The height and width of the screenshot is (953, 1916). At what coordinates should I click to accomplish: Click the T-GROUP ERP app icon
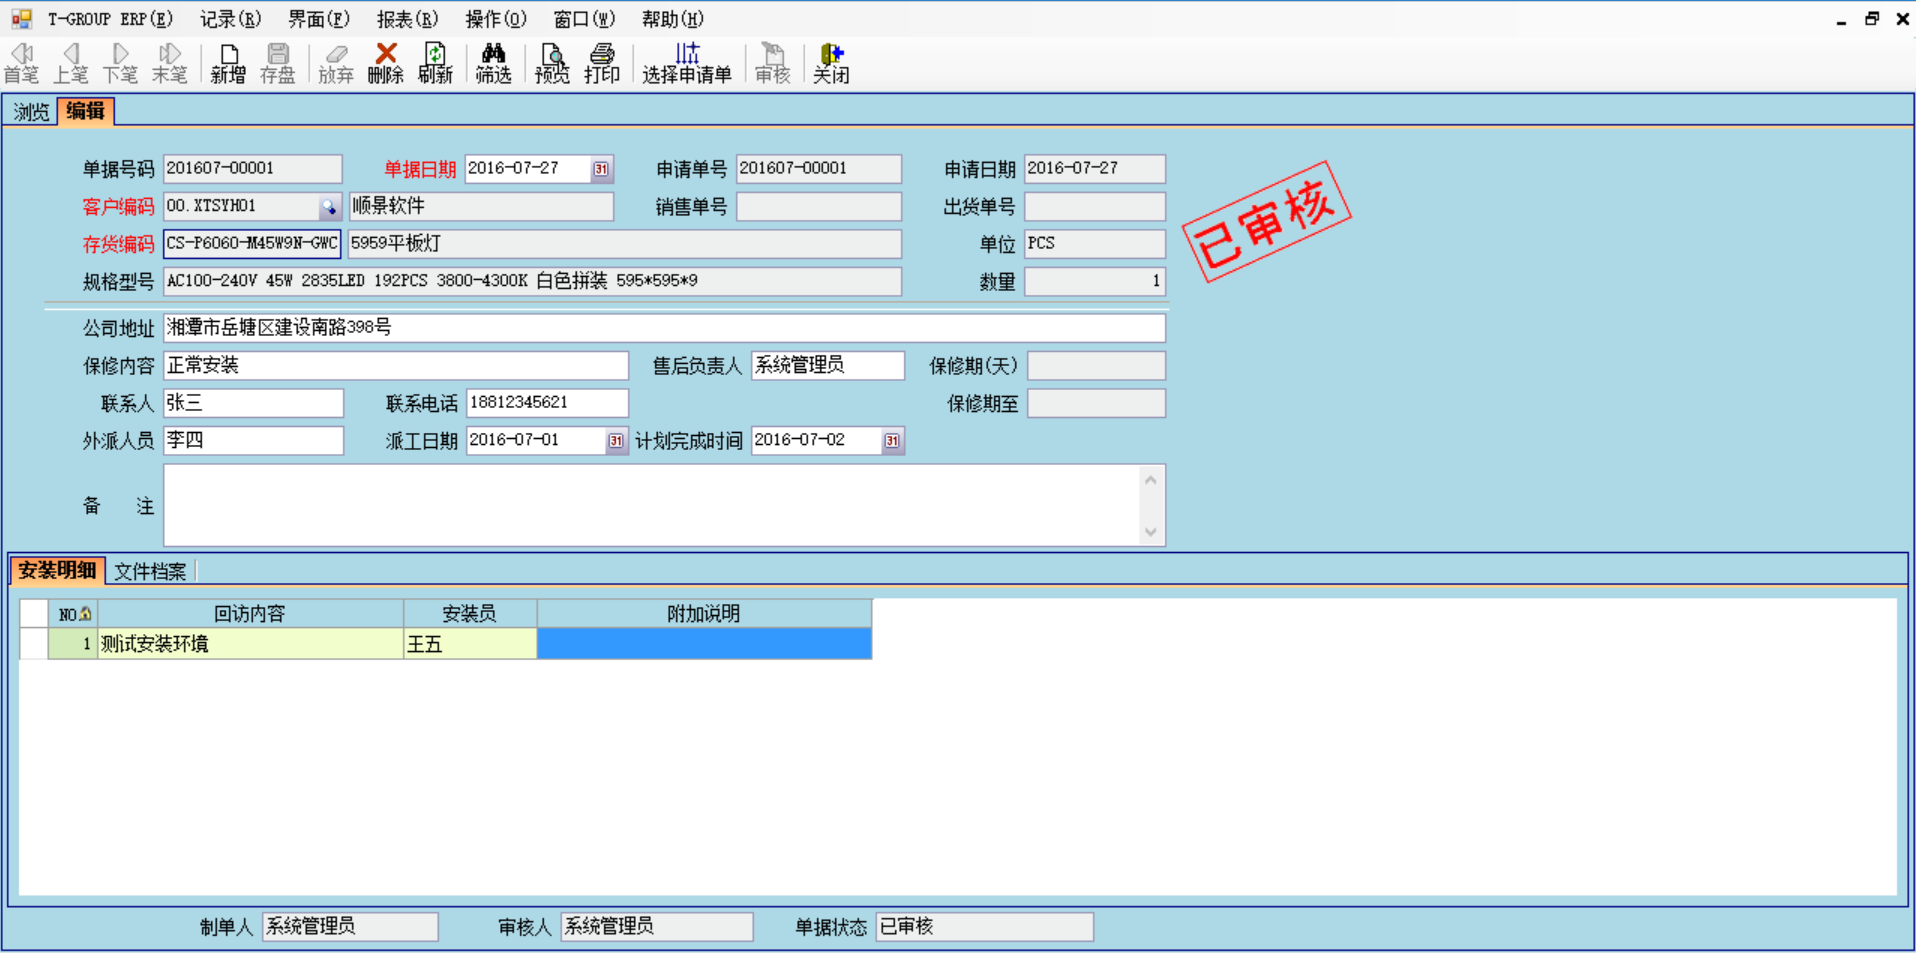tap(21, 18)
